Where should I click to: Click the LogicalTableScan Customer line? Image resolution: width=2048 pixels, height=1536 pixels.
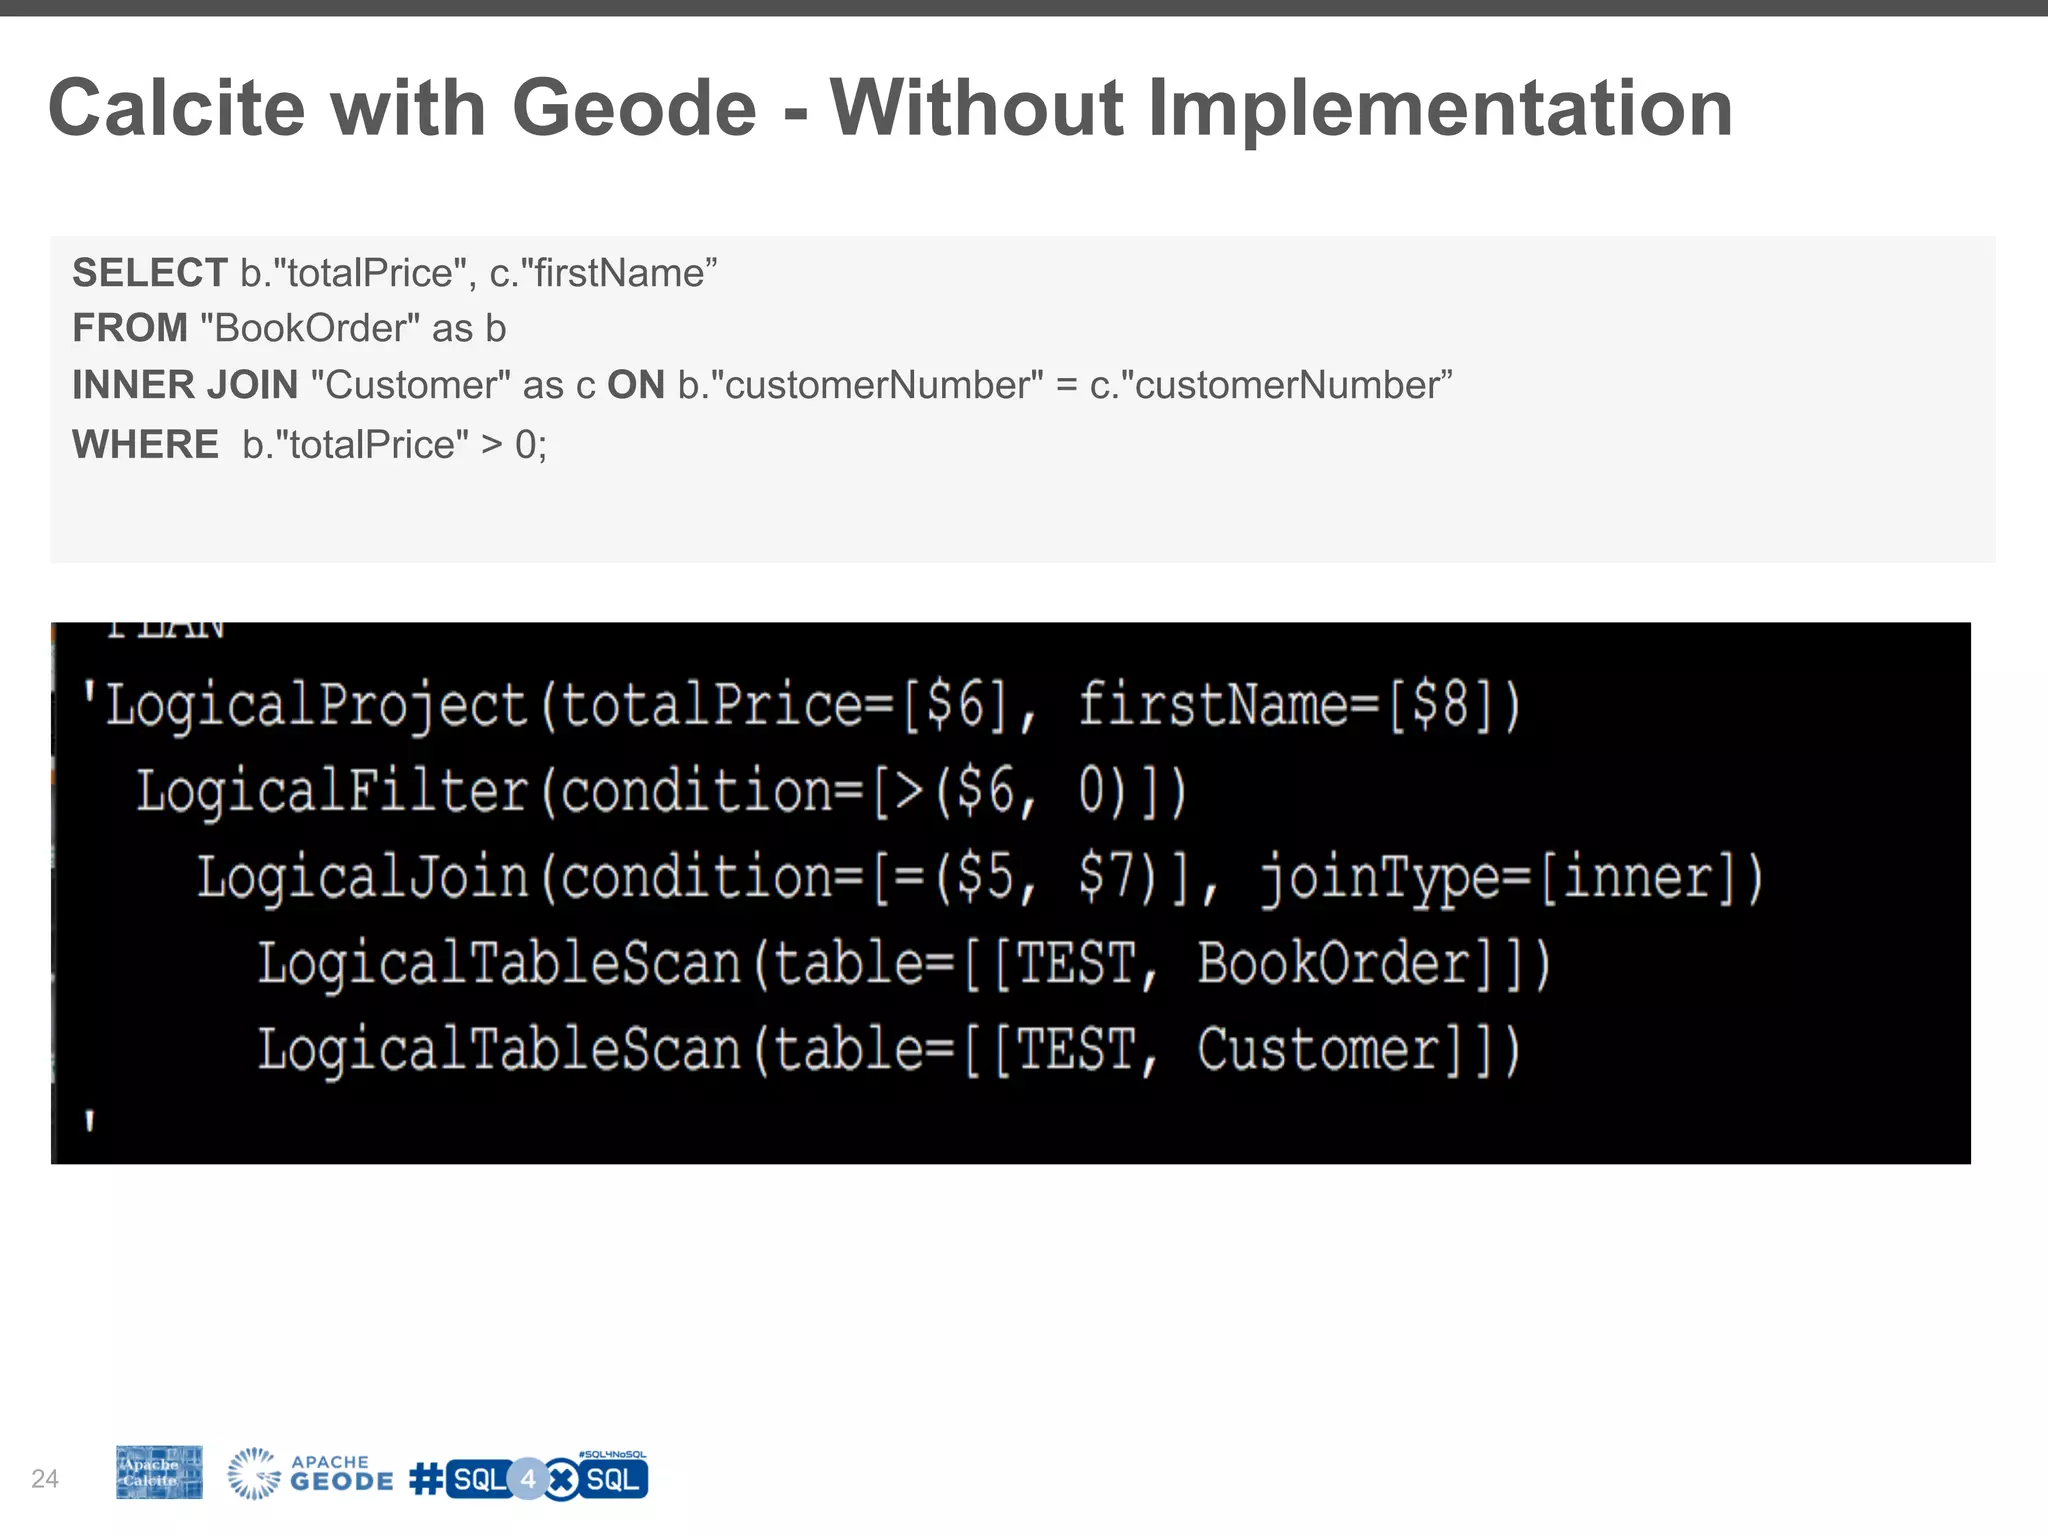(x=888, y=1050)
